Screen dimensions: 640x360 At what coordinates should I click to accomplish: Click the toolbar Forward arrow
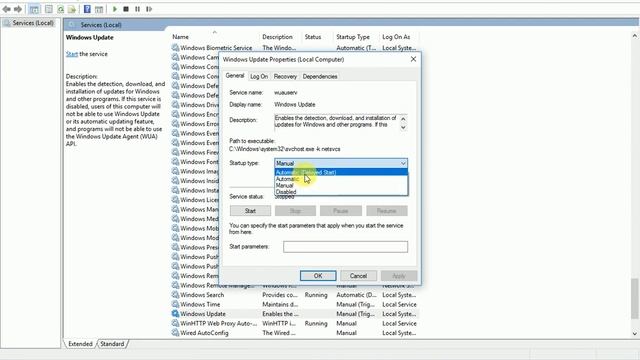pyautogui.click(x=18, y=9)
